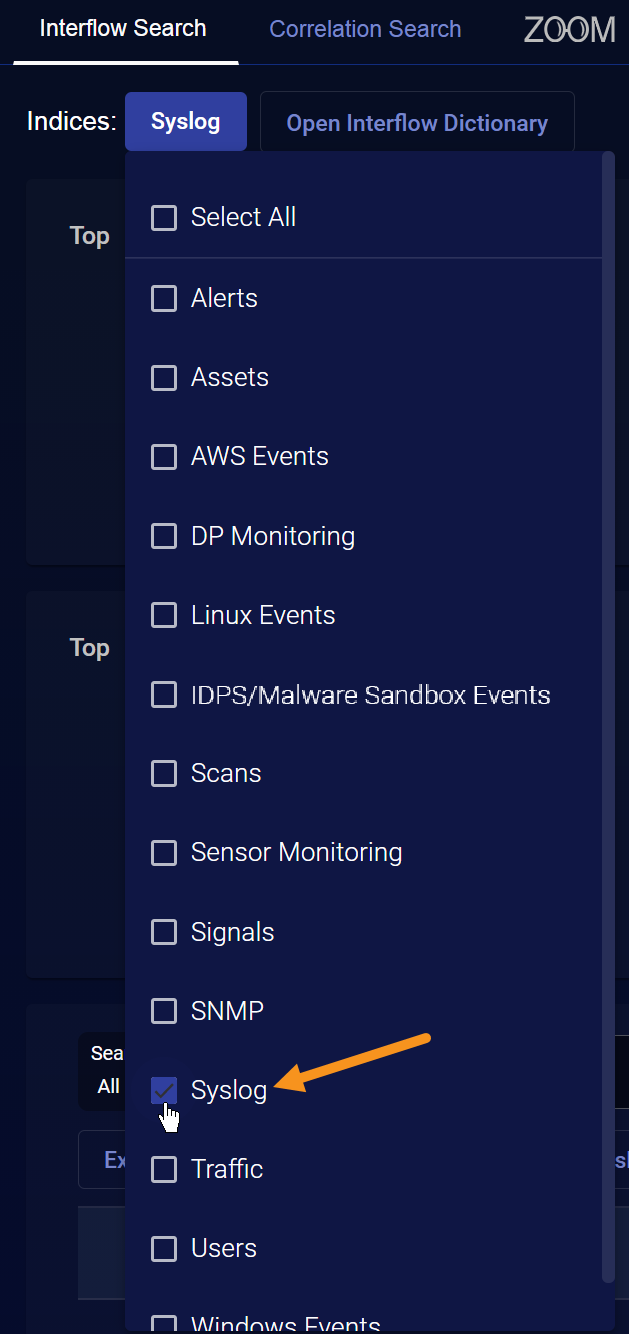The height and width of the screenshot is (1334, 629).
Task: Uncheck the Syslog checkbox
Action: click(164, 1090)
